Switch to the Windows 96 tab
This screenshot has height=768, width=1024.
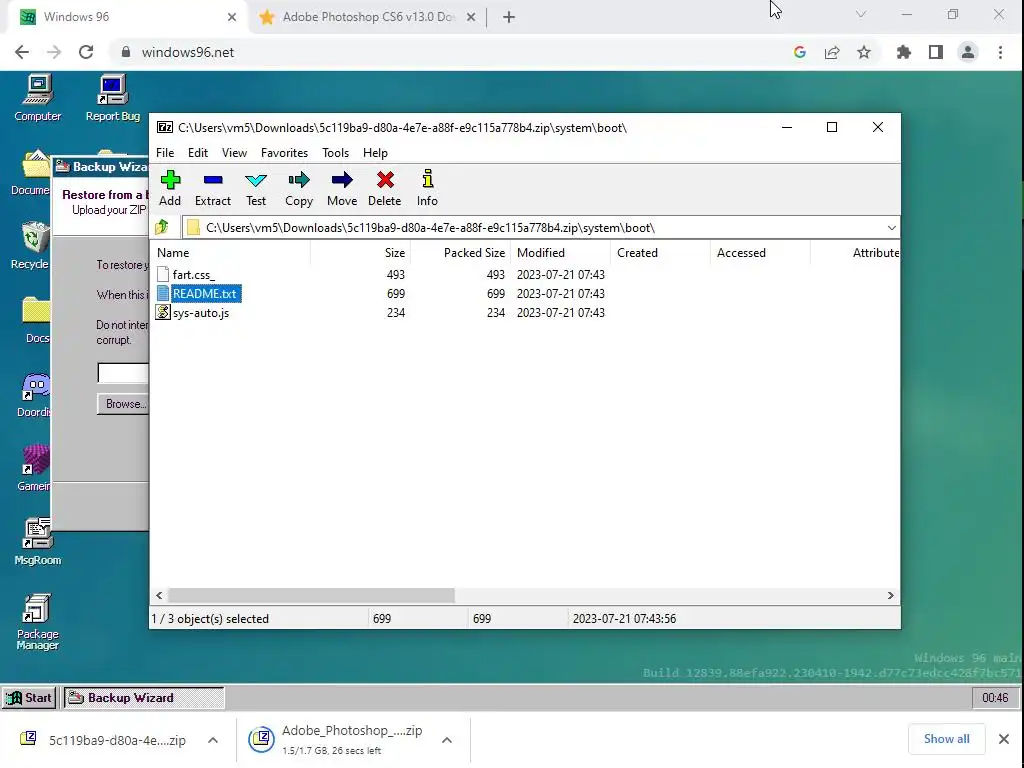point(127,17)
